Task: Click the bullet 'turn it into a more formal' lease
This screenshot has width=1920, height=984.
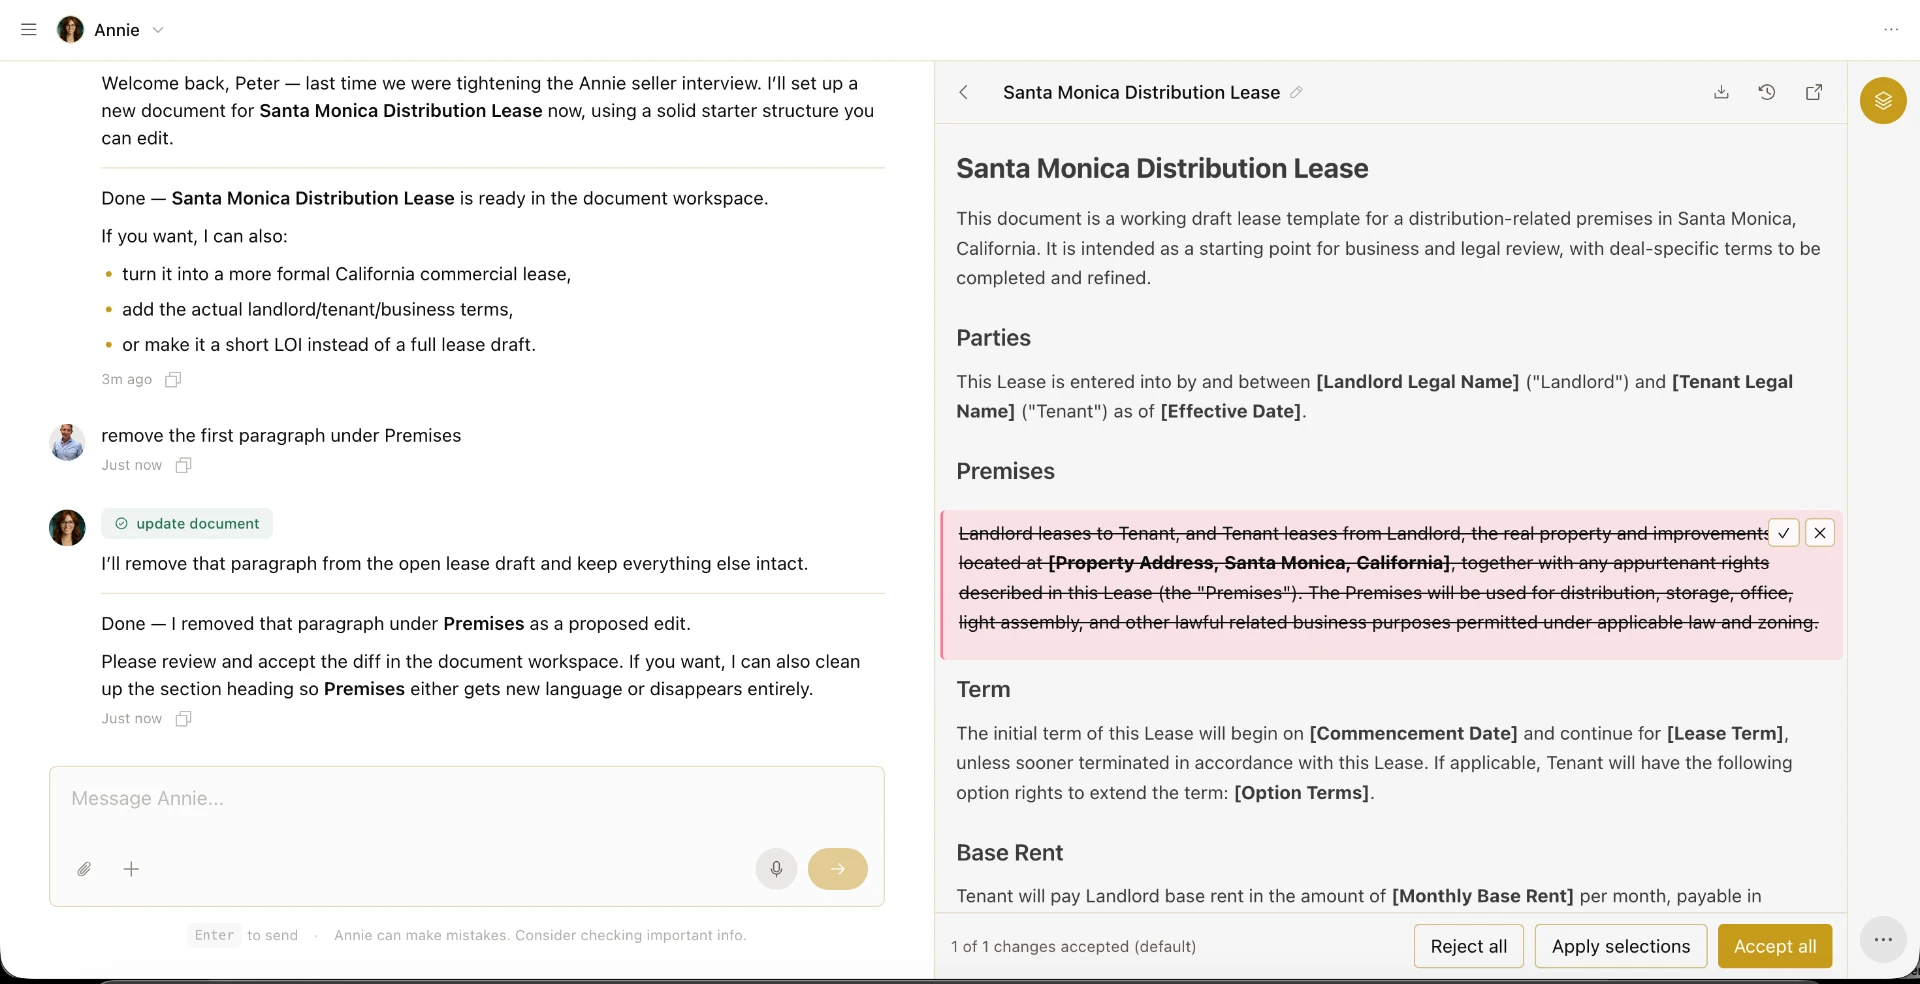Action: tap(346, 274)
